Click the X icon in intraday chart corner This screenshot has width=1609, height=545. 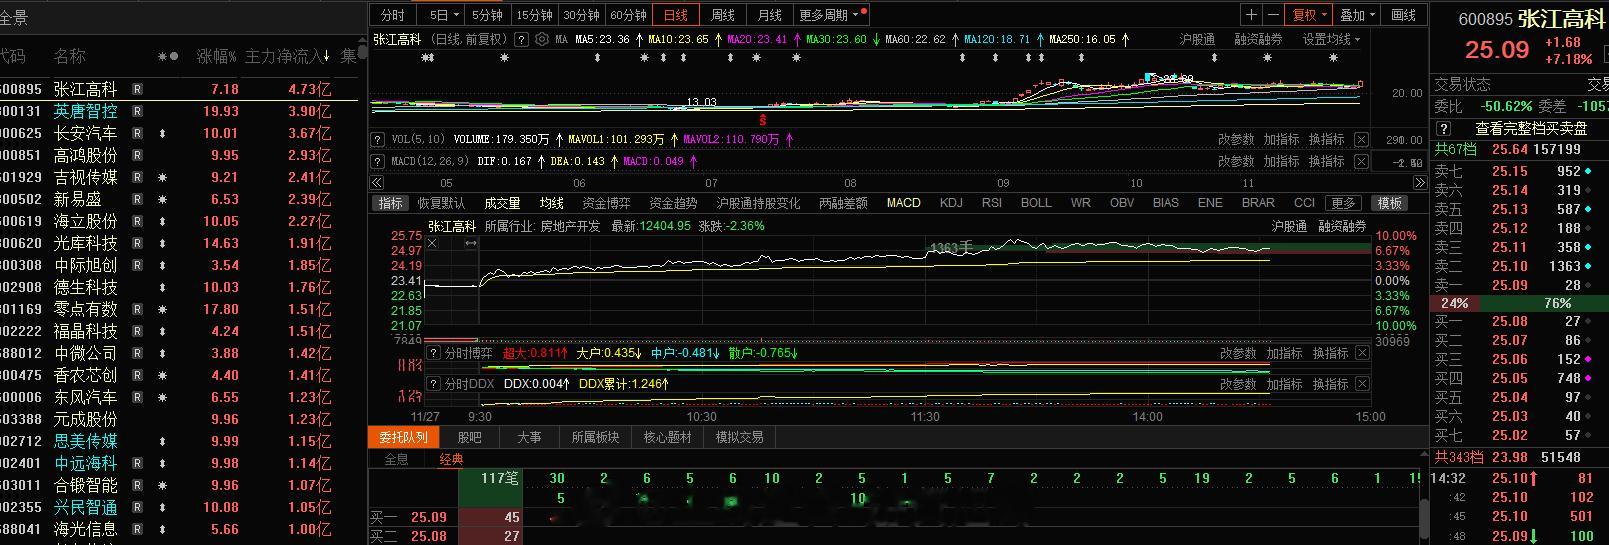click(432, 243)
